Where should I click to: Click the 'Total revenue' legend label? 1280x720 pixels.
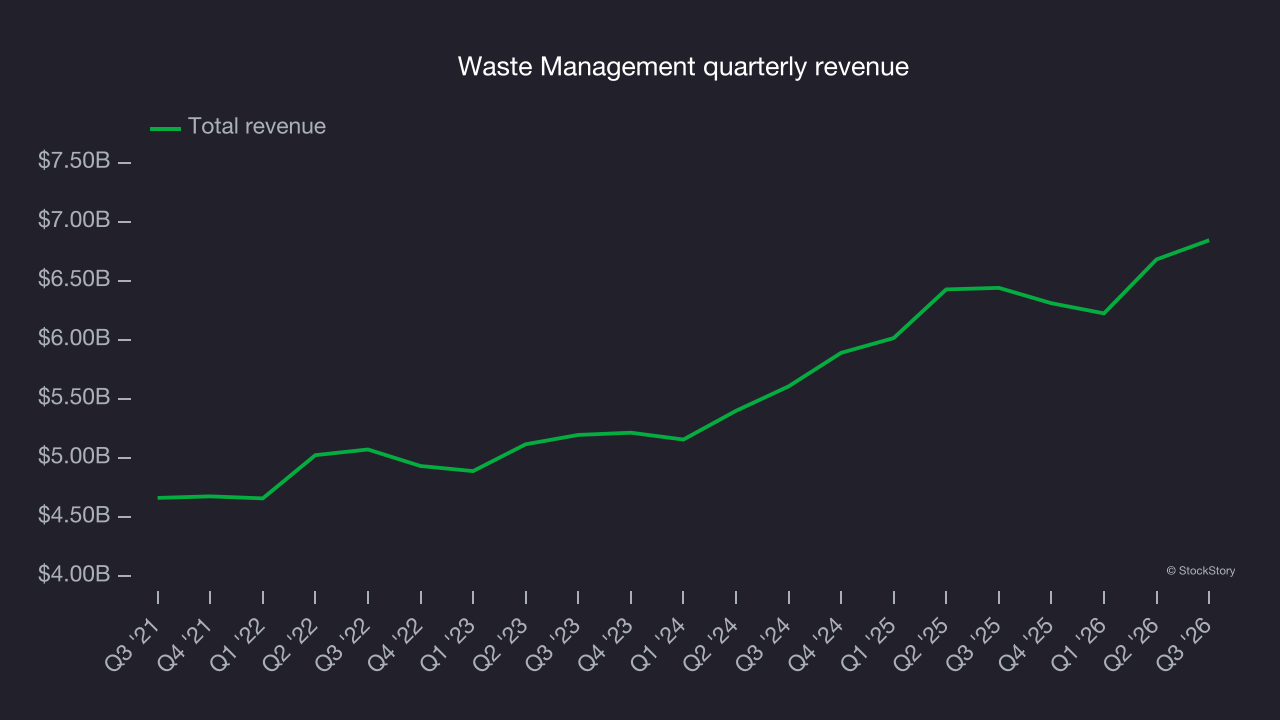pyautogui.click(x=257, y=127)
